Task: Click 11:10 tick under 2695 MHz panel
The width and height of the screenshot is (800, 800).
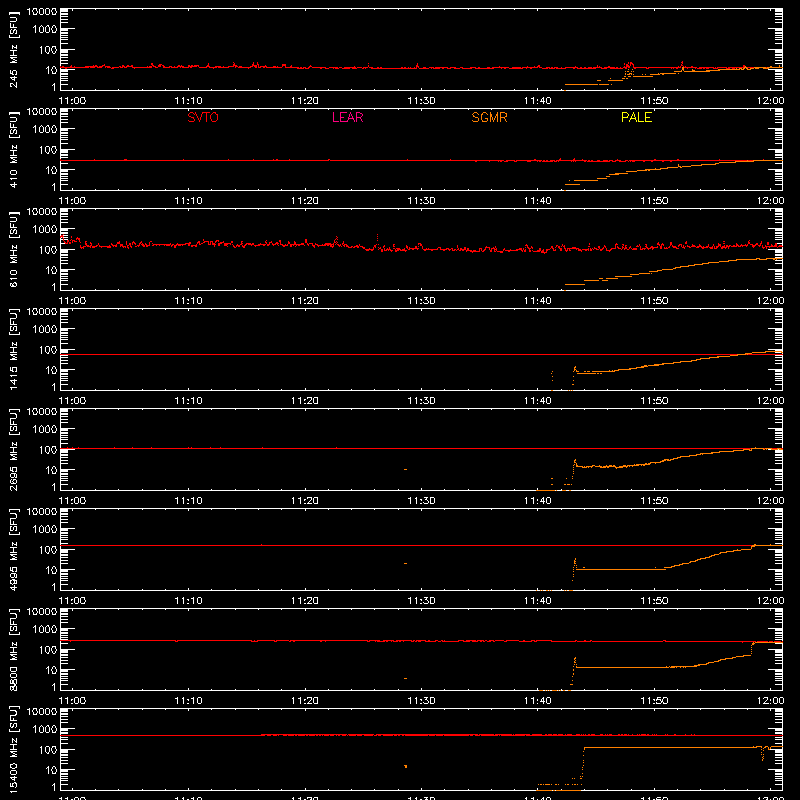Action: pyautogui.click(x=188, y=501)
